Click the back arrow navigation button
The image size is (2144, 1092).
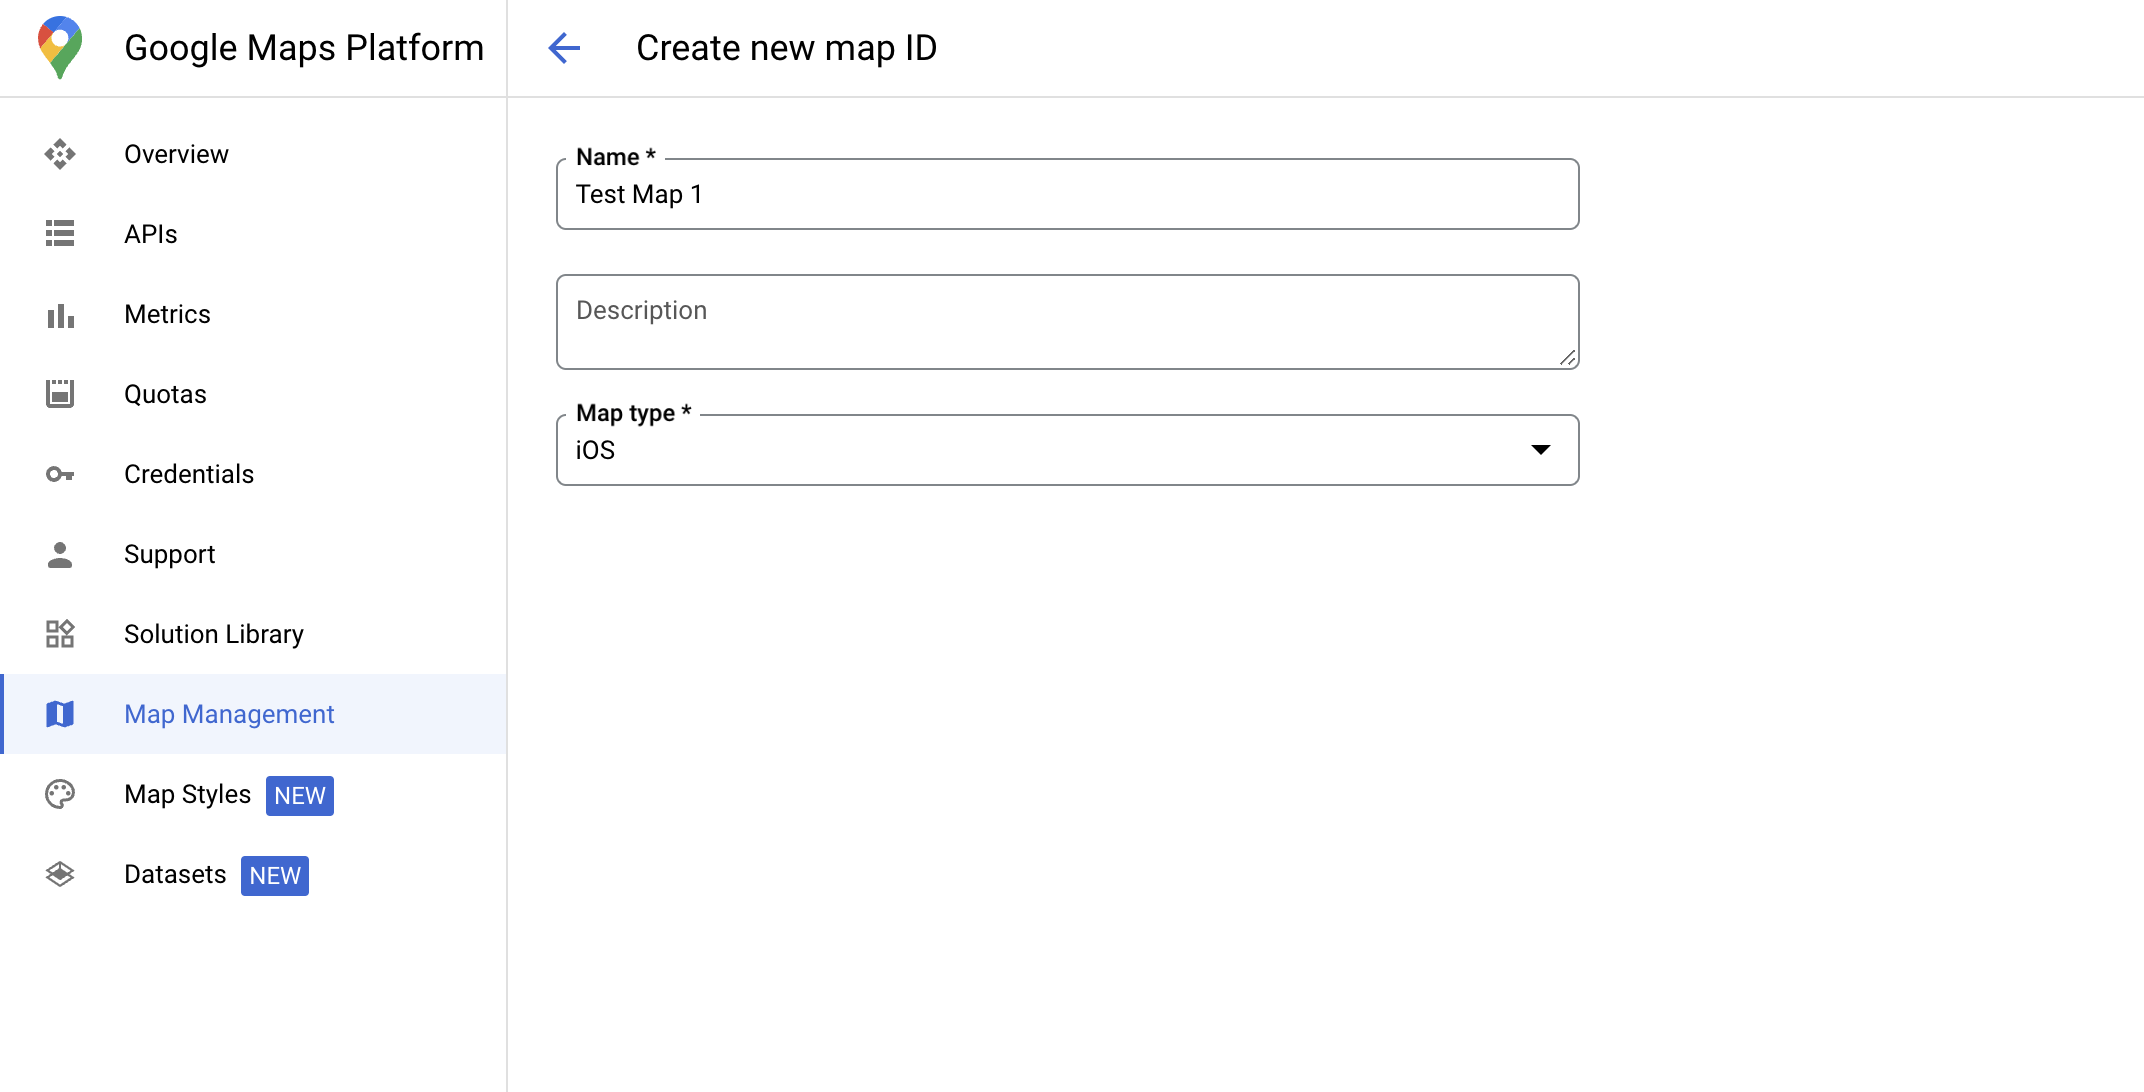564,47
